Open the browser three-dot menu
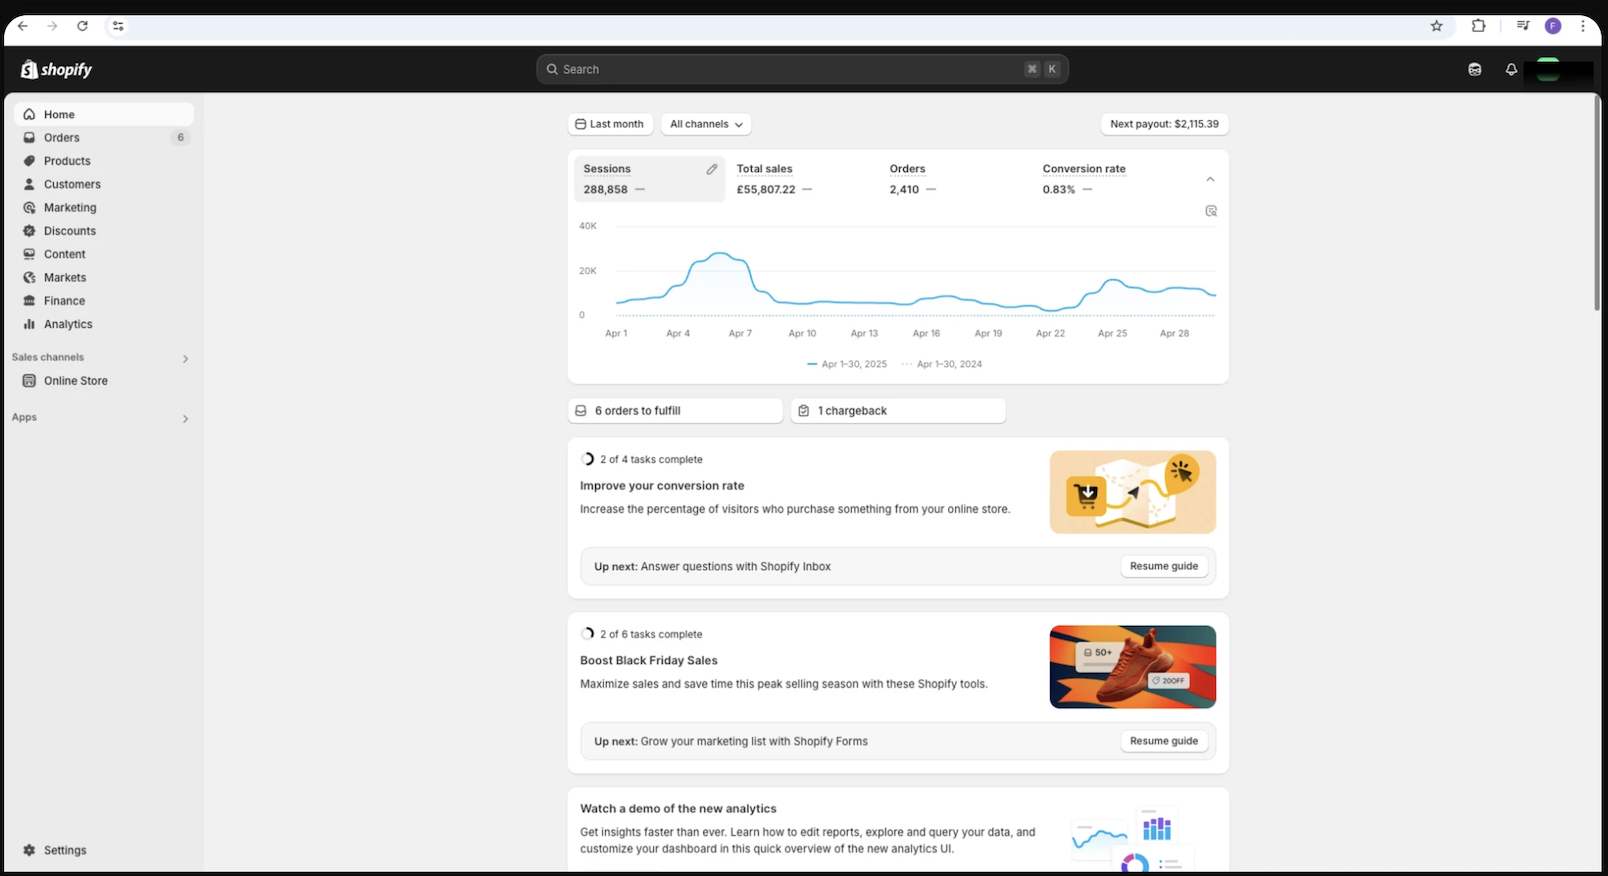This screenshot has height=876, width=1608. 1583,26
